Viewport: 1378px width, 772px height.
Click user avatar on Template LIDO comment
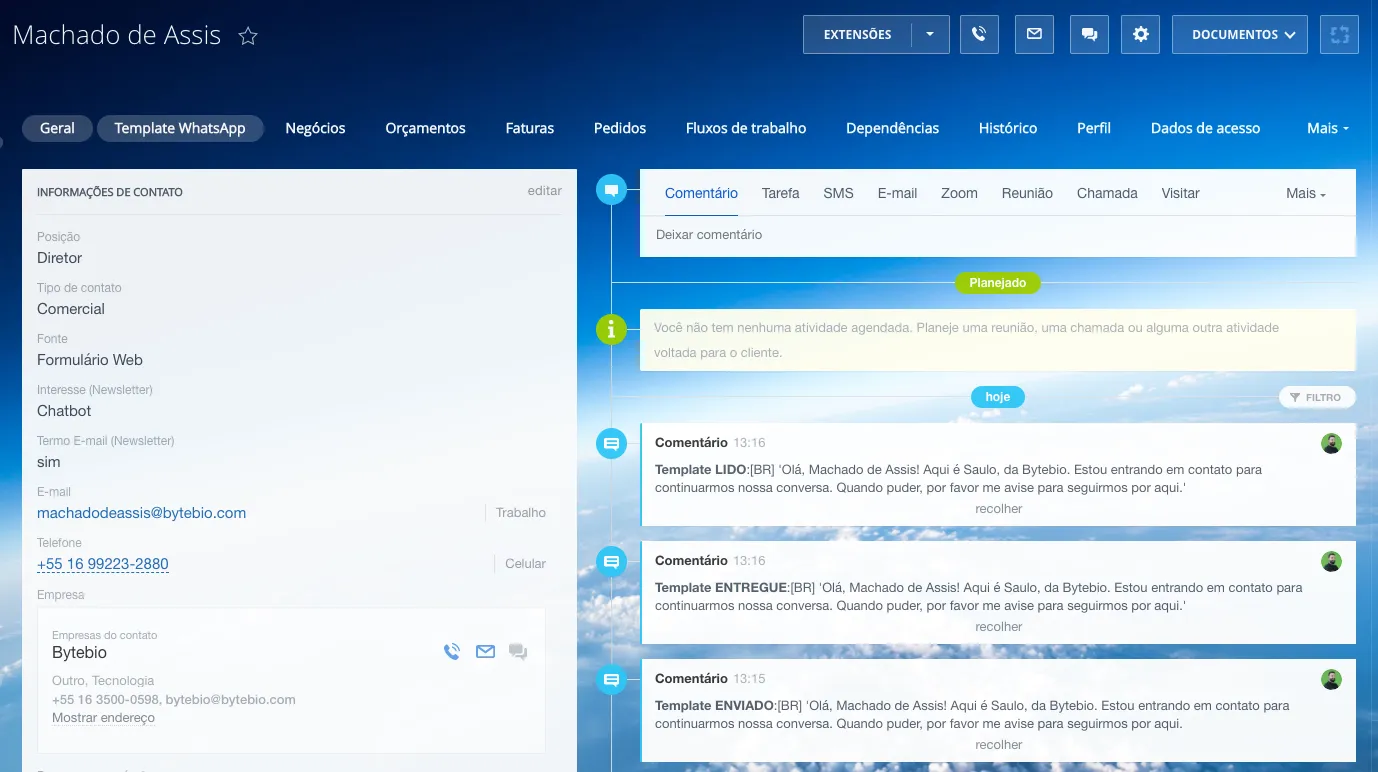[1331, 443]
